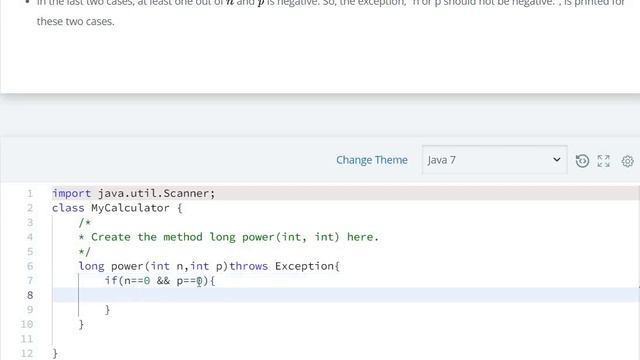This screenshot has height=360, width=640.
Task: Click 'power(int n,int p)' method signature
Action: [169, 266]
